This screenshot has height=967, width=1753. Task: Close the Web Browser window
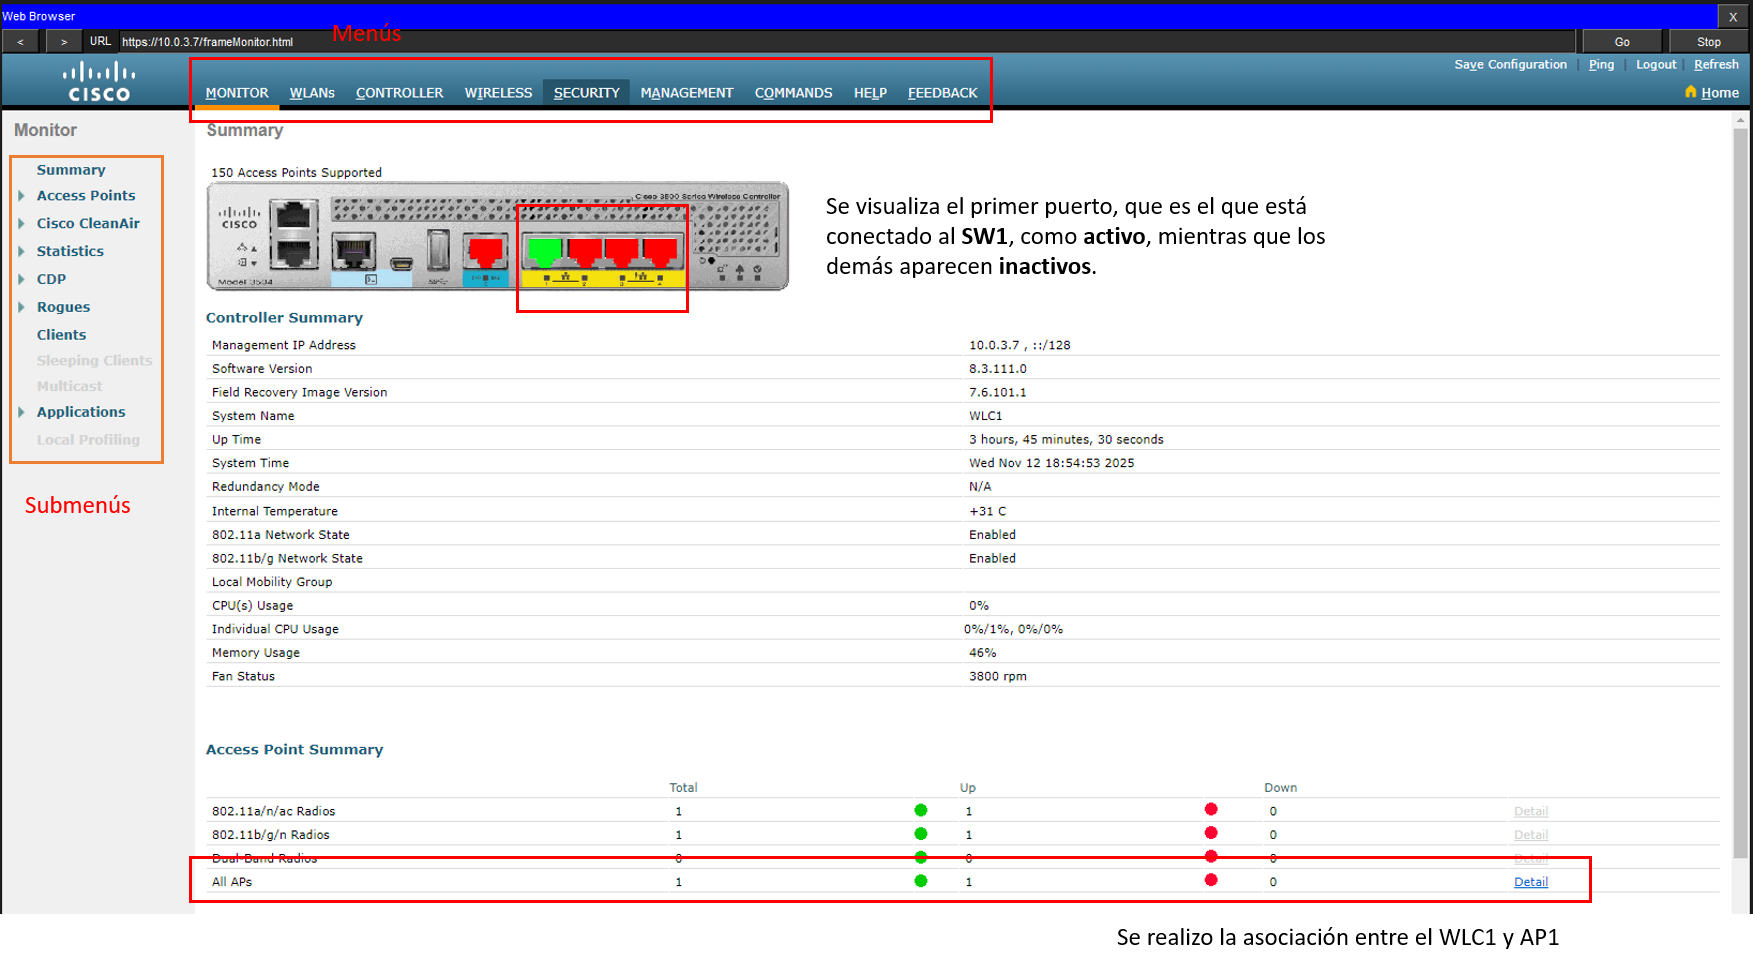(1733, 17)
